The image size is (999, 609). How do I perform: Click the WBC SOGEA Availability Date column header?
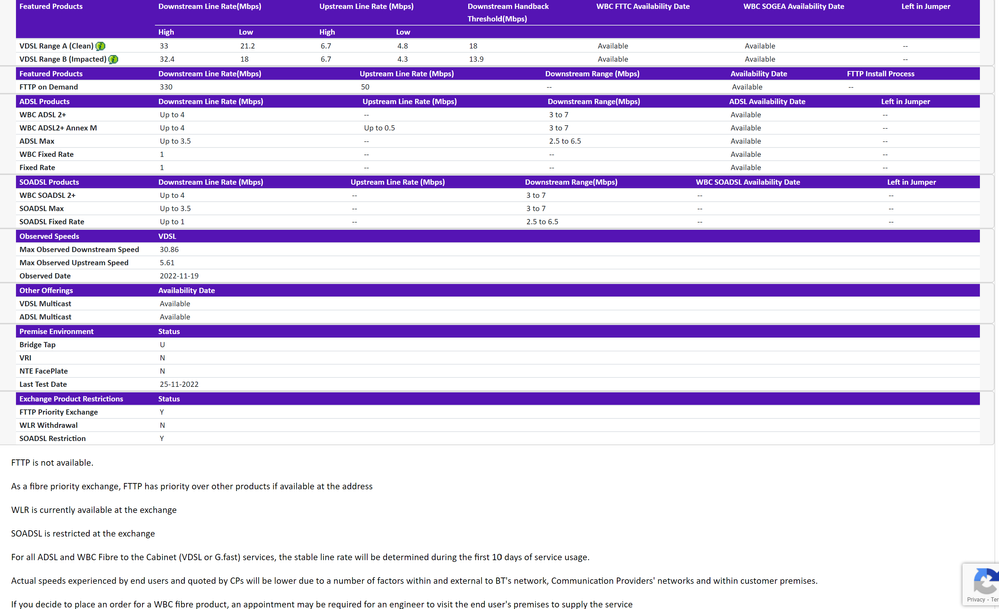793,6
